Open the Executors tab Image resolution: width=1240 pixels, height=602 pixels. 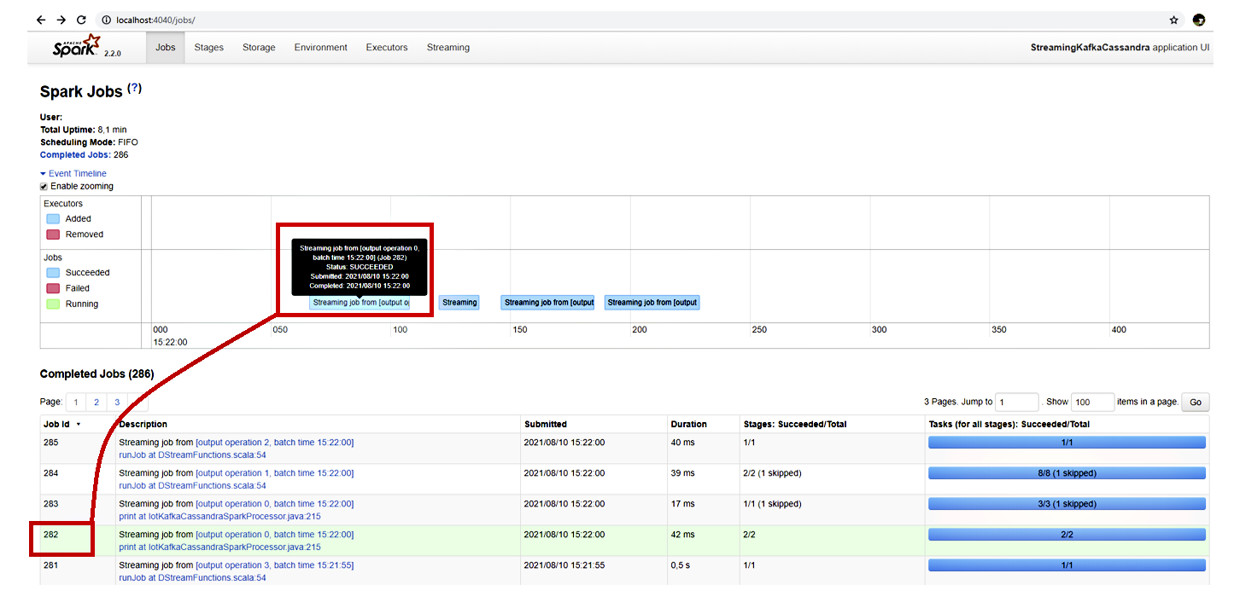point(387,47)
